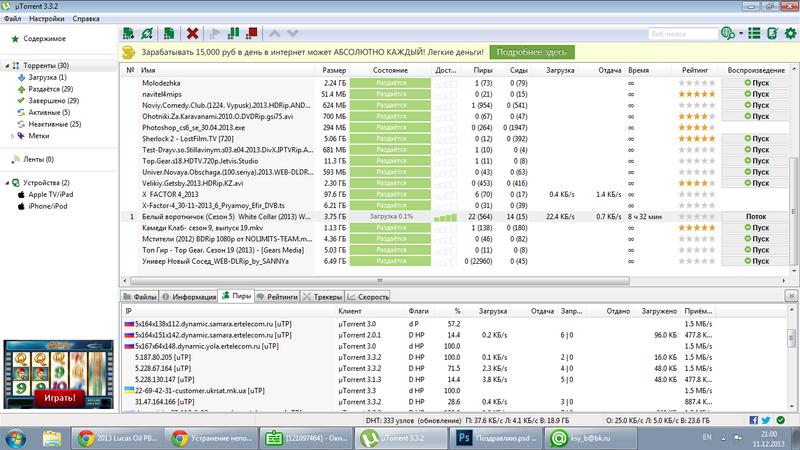
Task: Click Пуск button for Molodezhka torrent
Action: tap(756, 83)
